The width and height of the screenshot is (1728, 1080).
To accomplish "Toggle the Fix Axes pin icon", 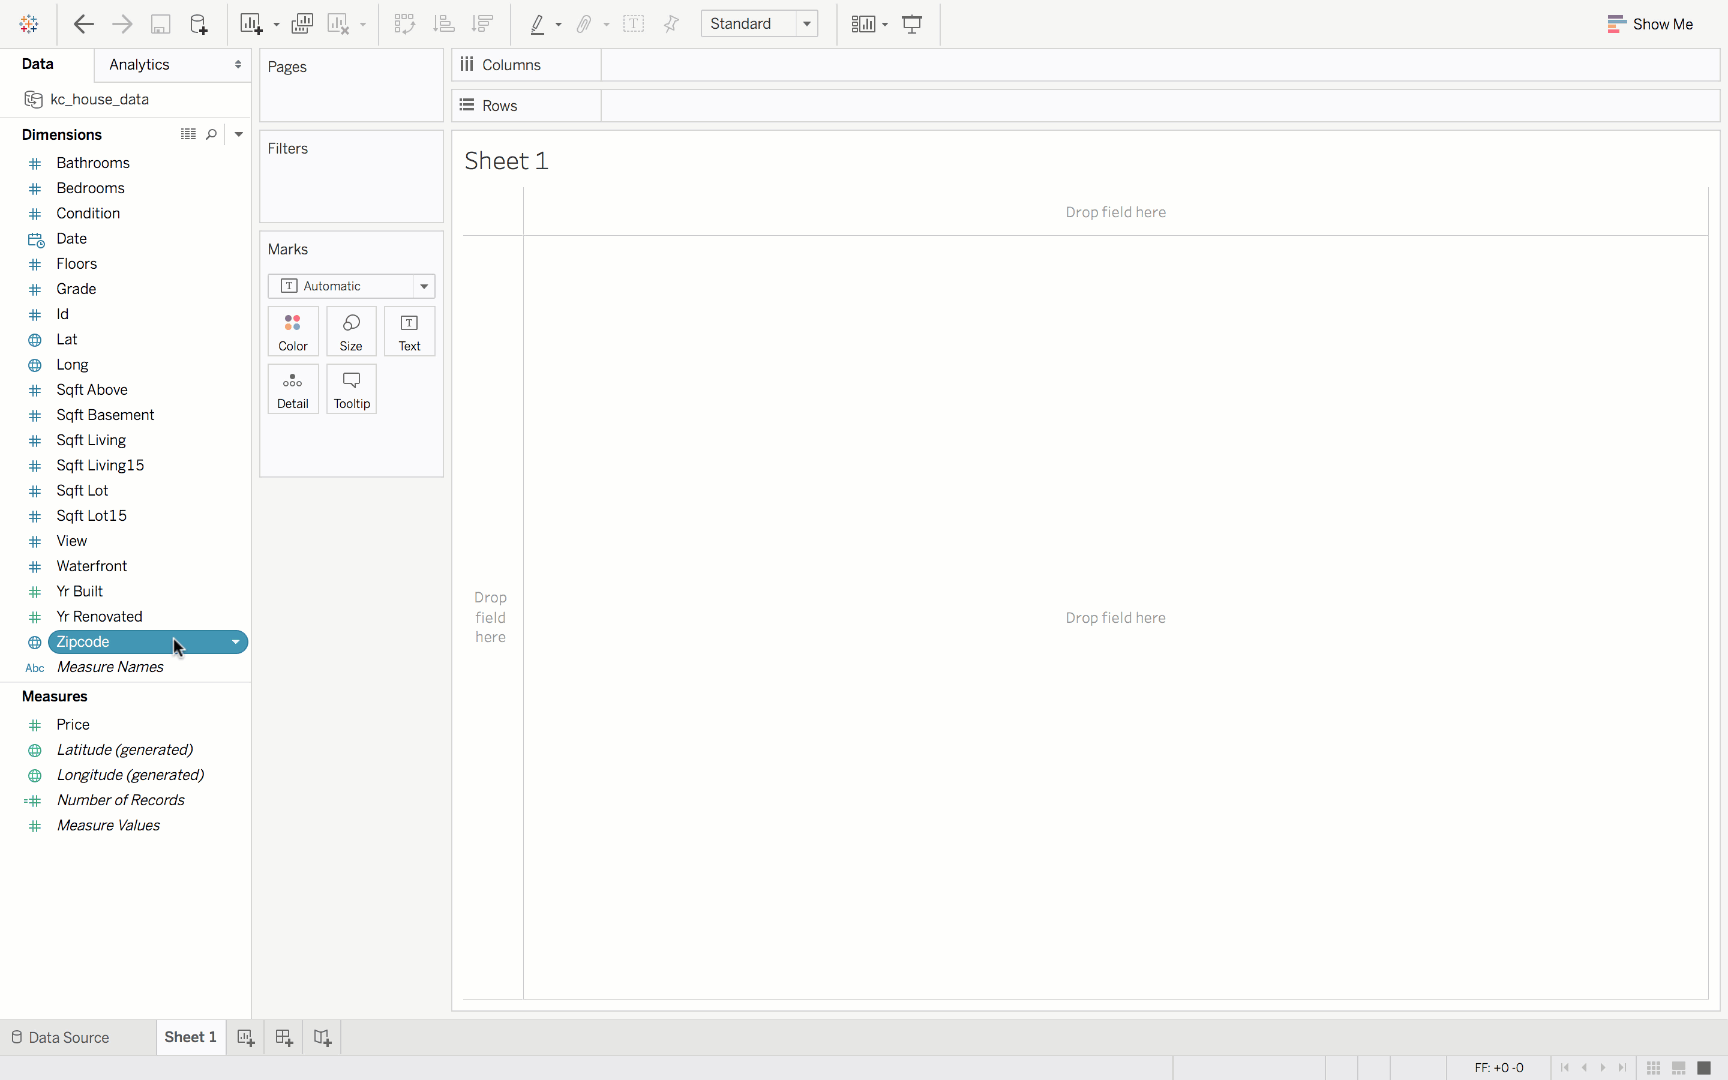I will pos(671,24).
